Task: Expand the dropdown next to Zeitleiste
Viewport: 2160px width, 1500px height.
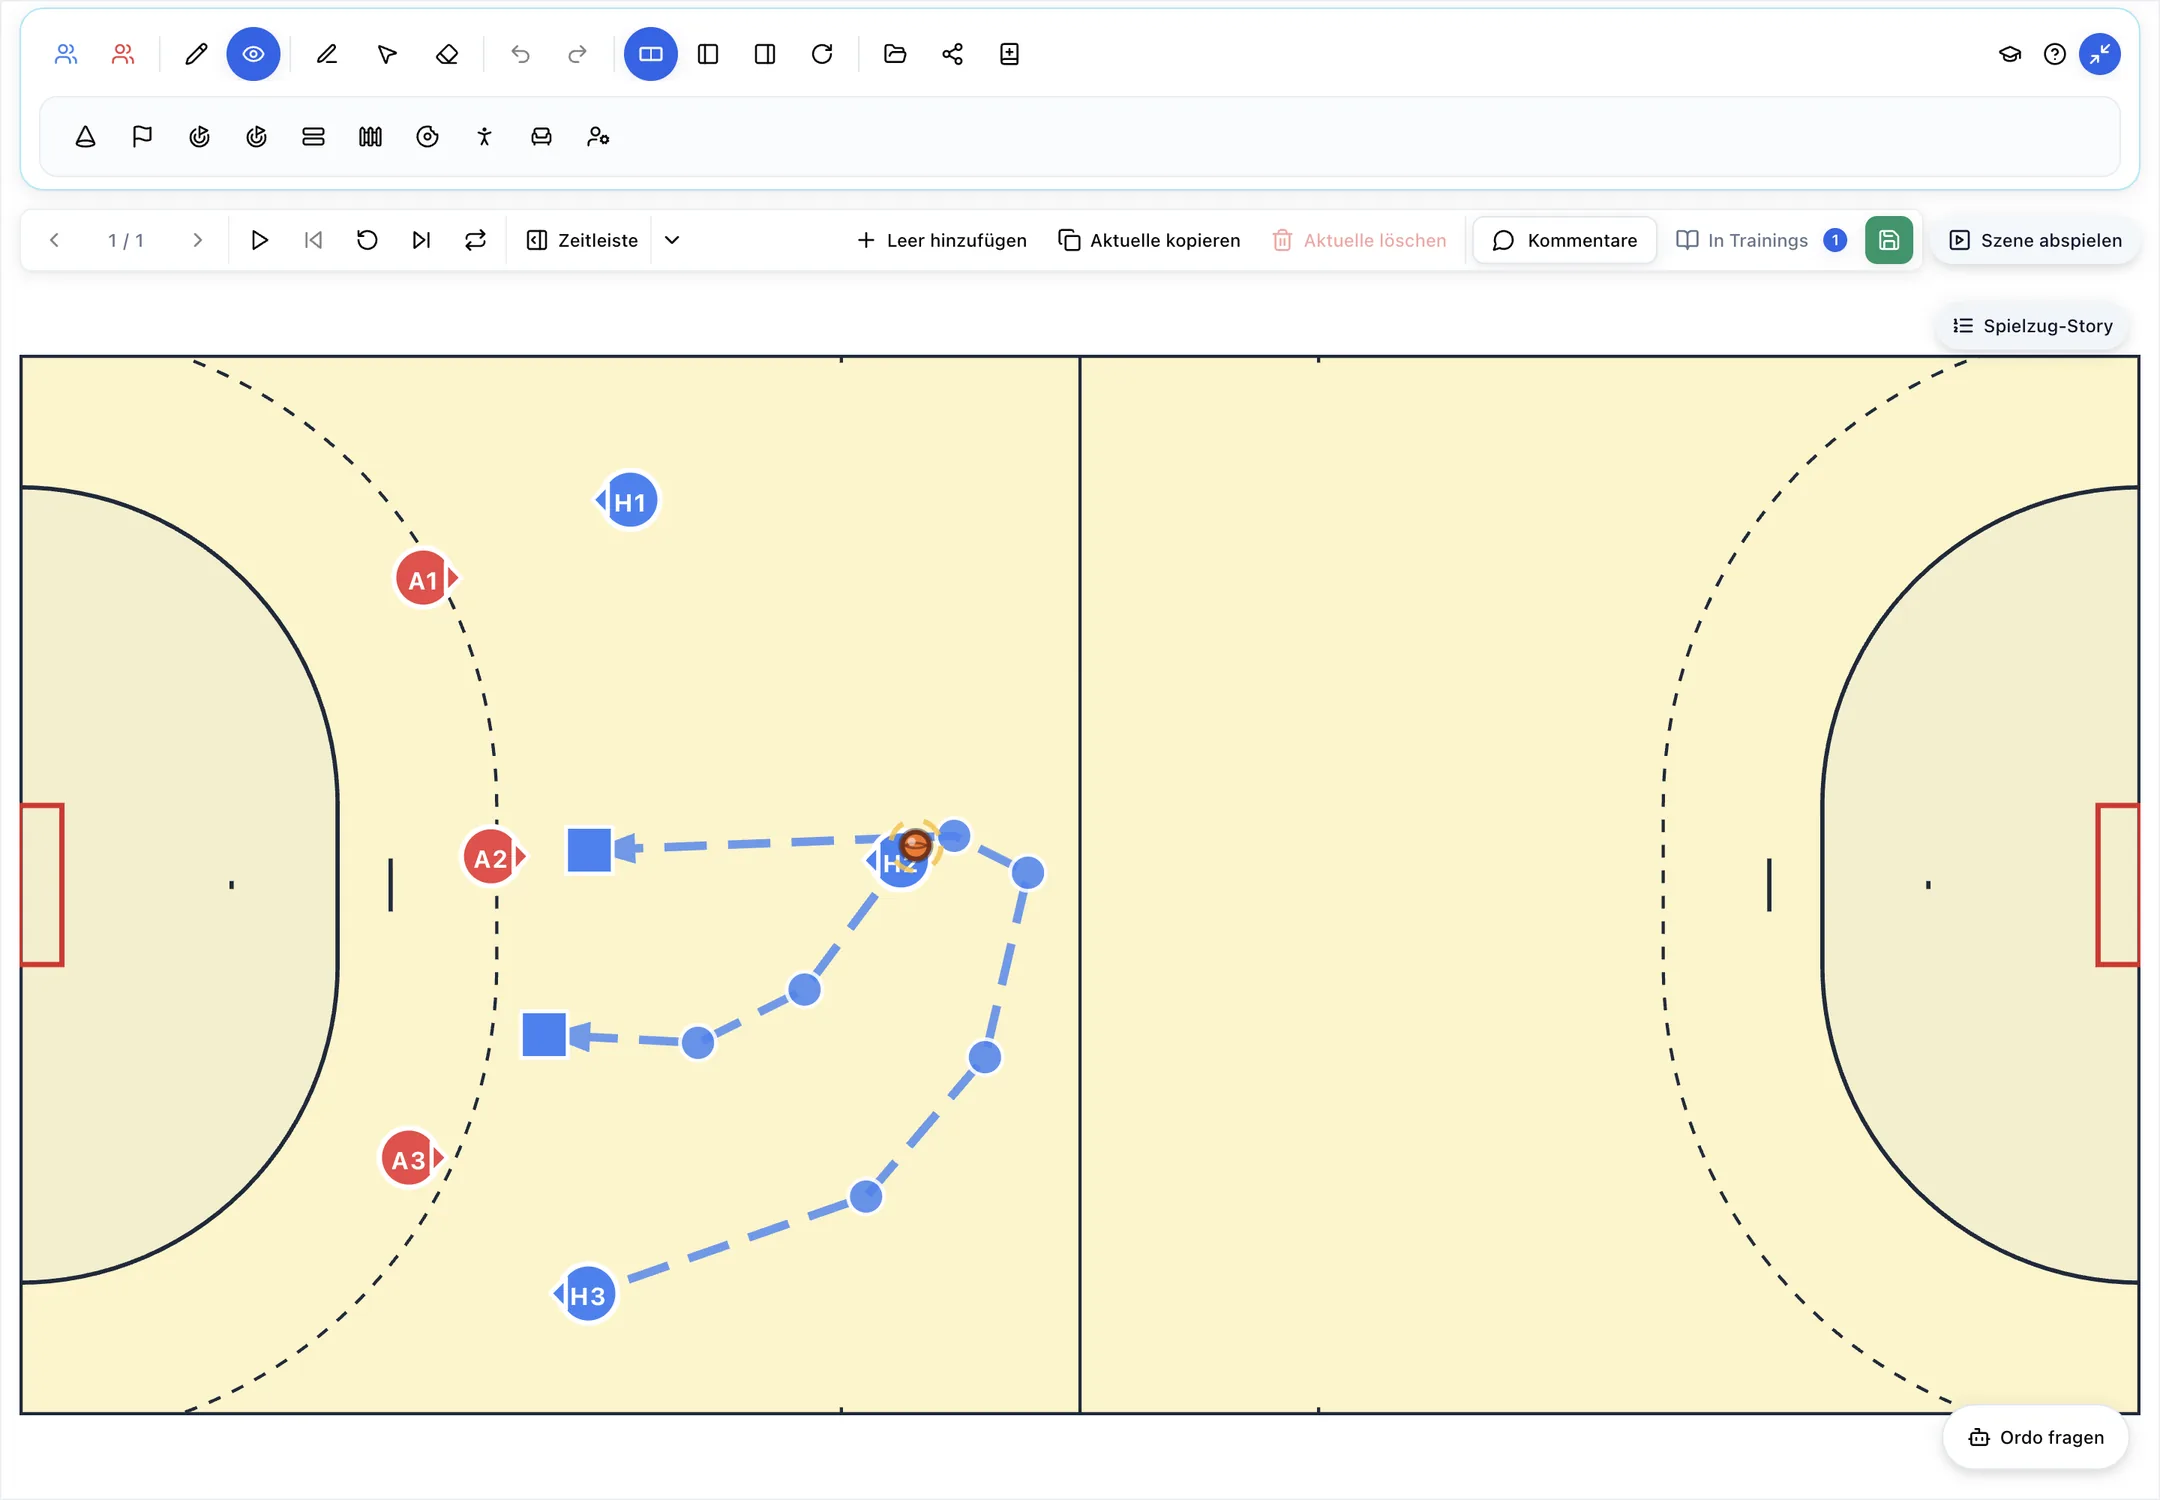Action: point(672,240)
